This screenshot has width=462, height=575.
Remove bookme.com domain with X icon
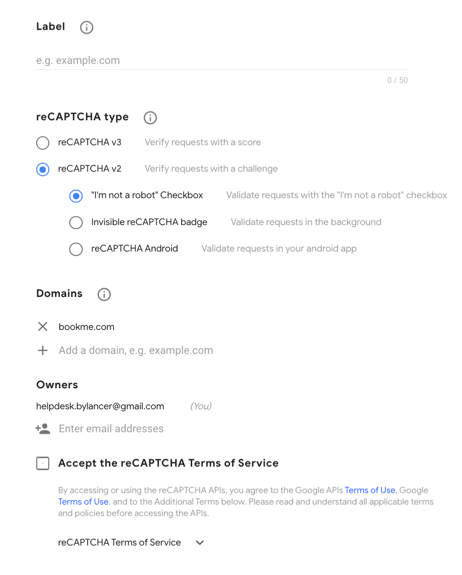click(x=43, y=326)
